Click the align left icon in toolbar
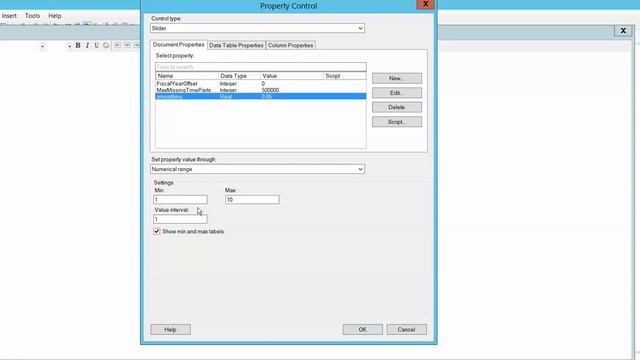The height and width of the screenshot is (360, 640). [118, 45]
